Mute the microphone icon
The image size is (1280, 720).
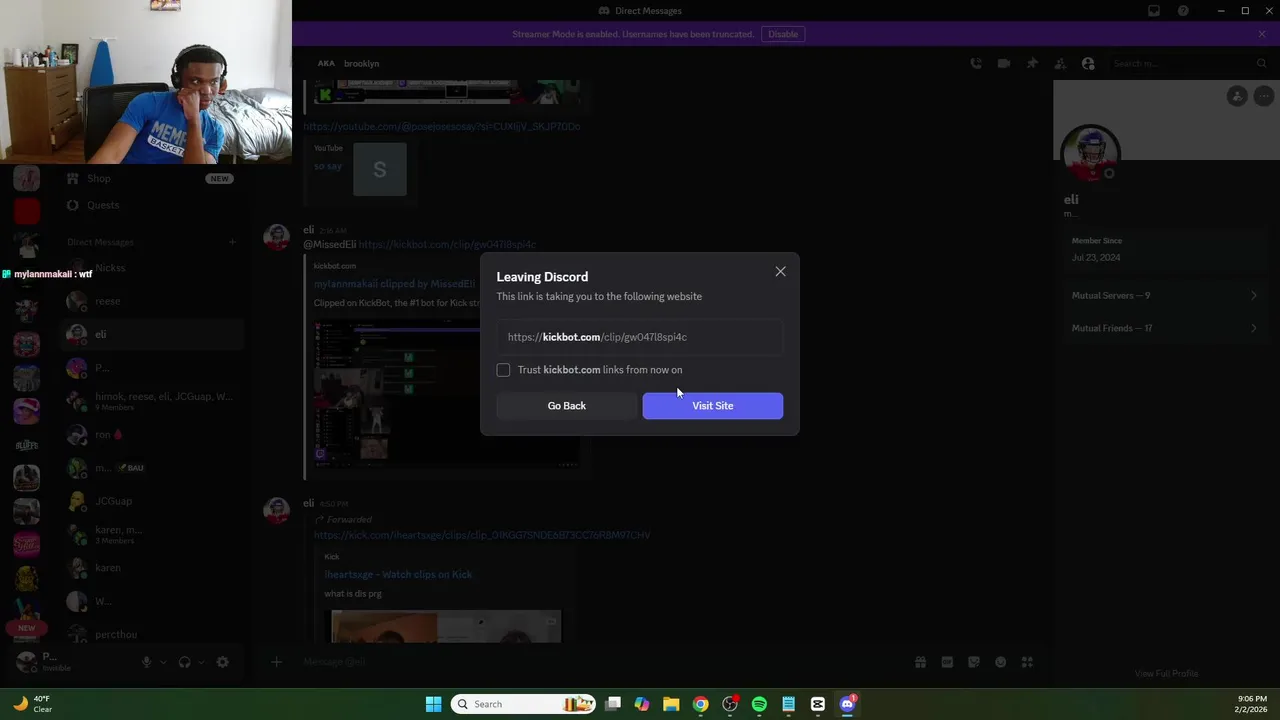(147, 662)
